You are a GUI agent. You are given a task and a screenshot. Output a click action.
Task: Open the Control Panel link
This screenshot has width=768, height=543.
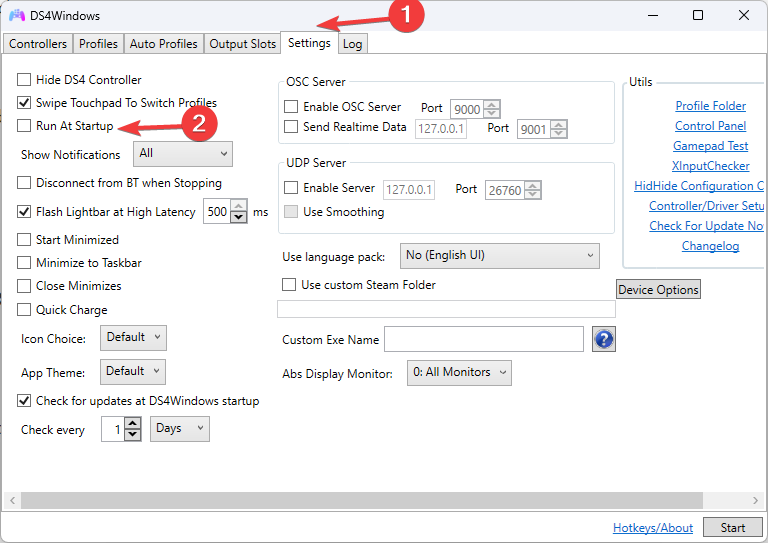tap(711, 126)
